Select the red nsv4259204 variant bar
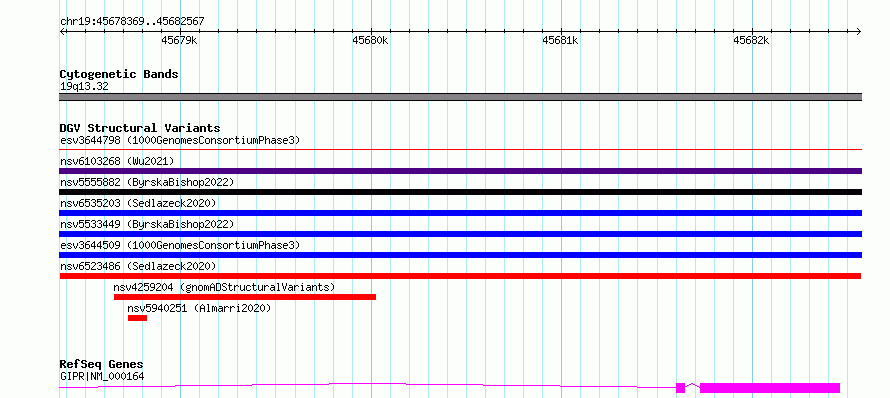The height and width of the screenshot is (398, 890). pyautogui.click(x=245, y=297)
